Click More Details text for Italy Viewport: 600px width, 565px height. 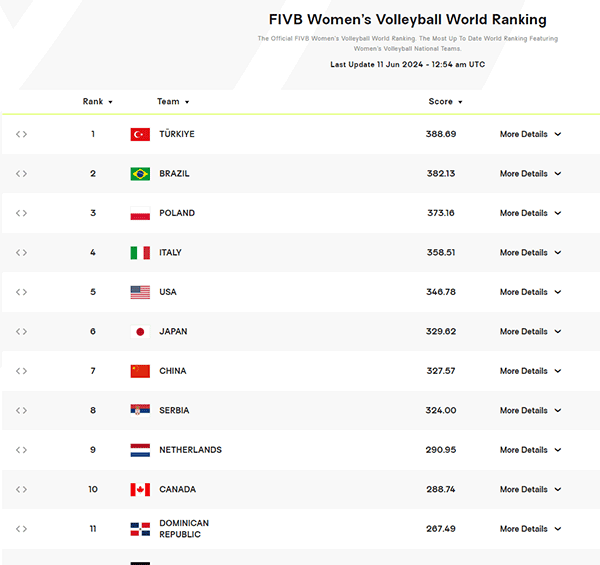[x=523, y=252]
